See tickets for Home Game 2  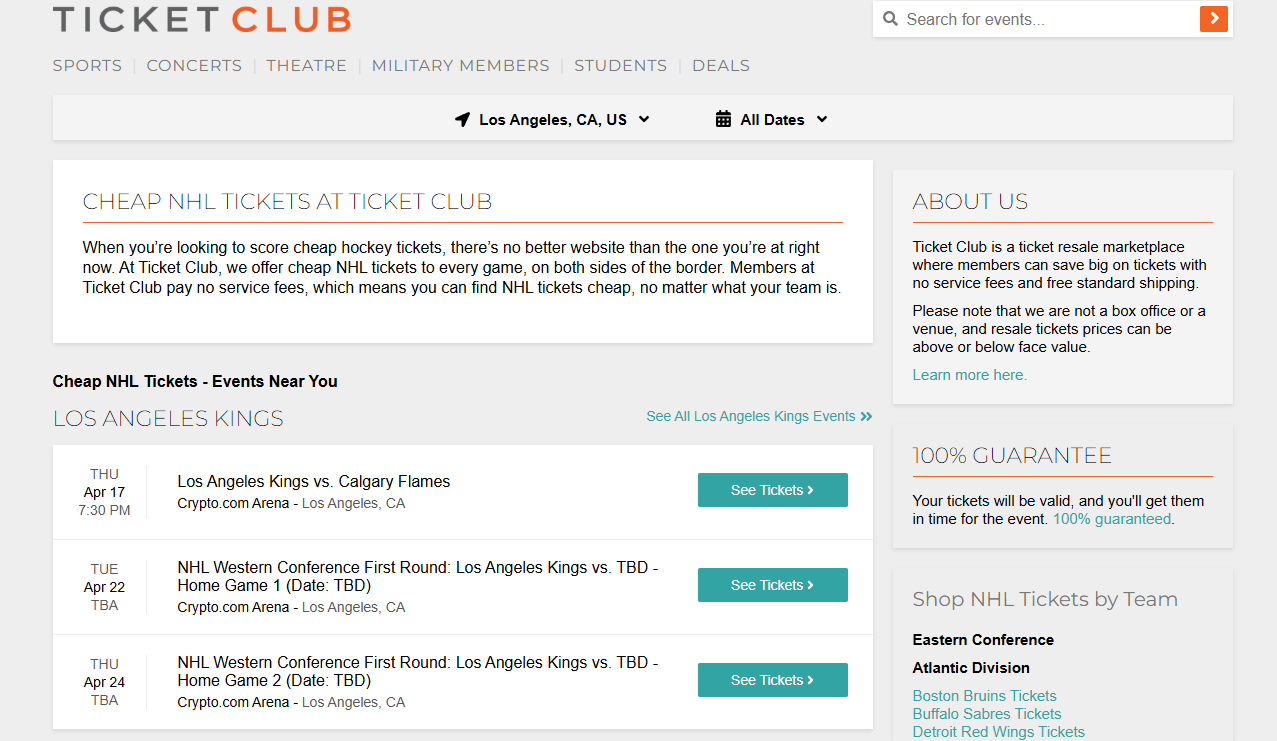[x=772, y=680]
